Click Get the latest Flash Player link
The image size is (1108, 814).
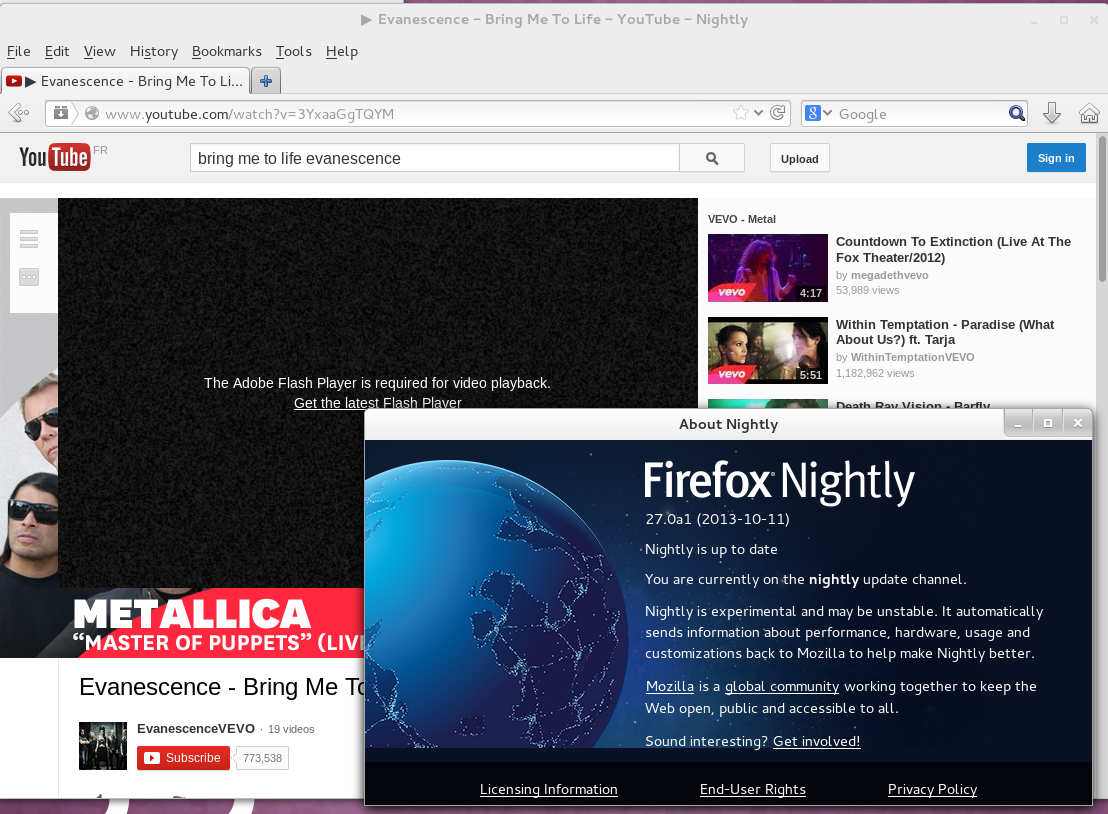click(377, 403)
